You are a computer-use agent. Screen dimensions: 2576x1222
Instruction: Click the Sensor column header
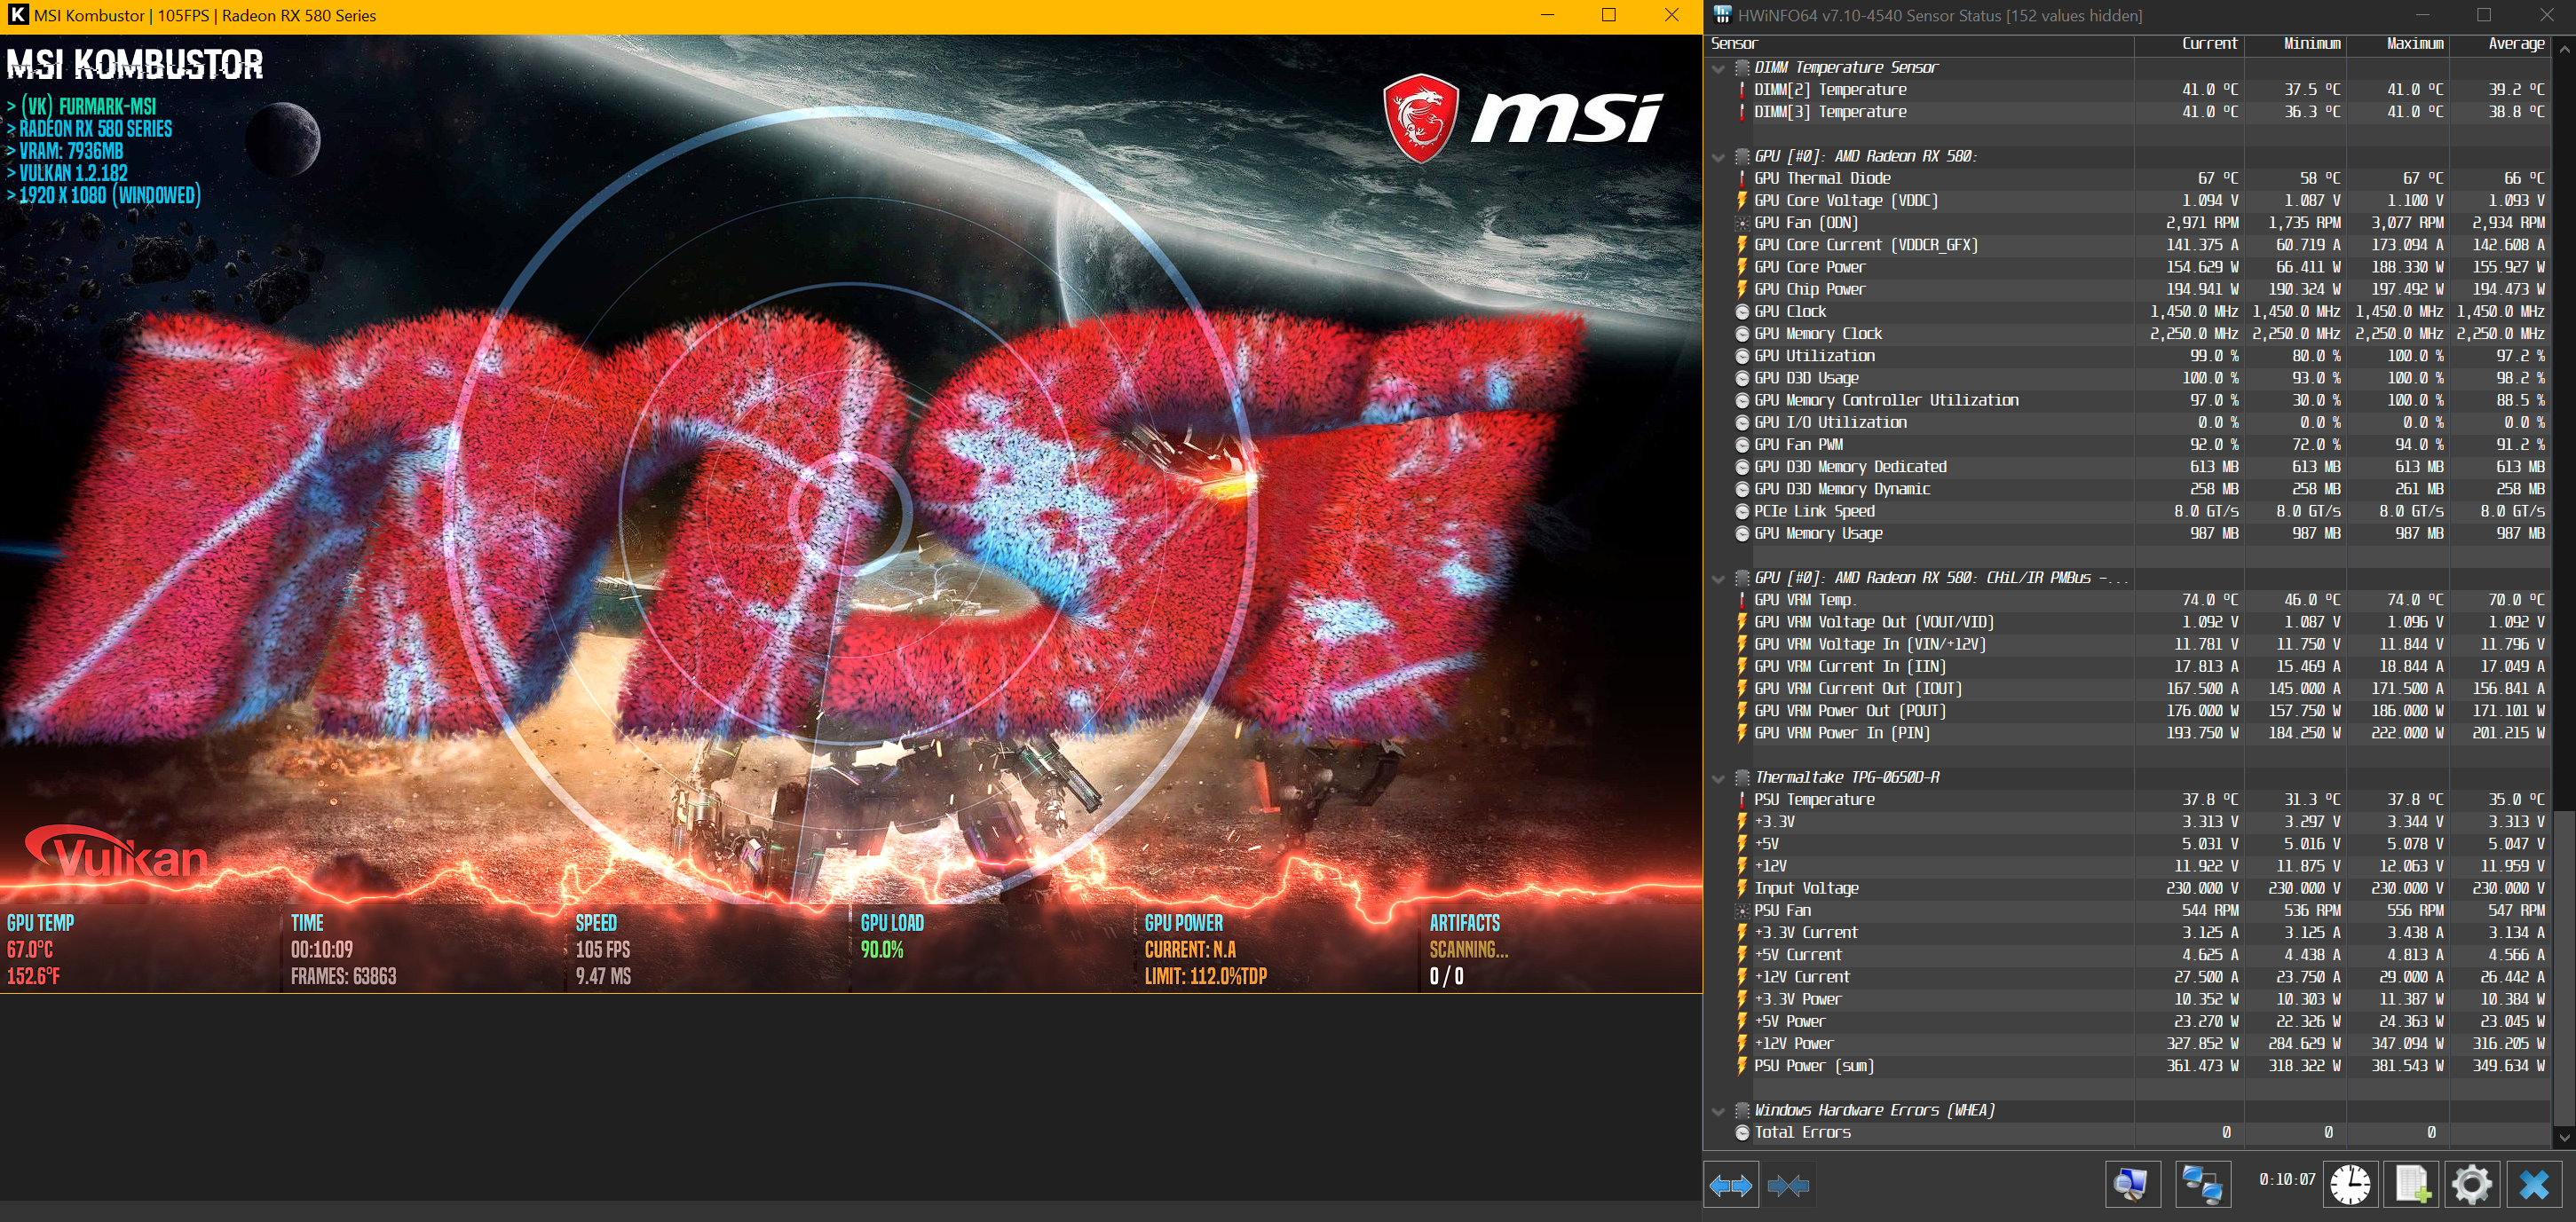(x=1735, y=44)
